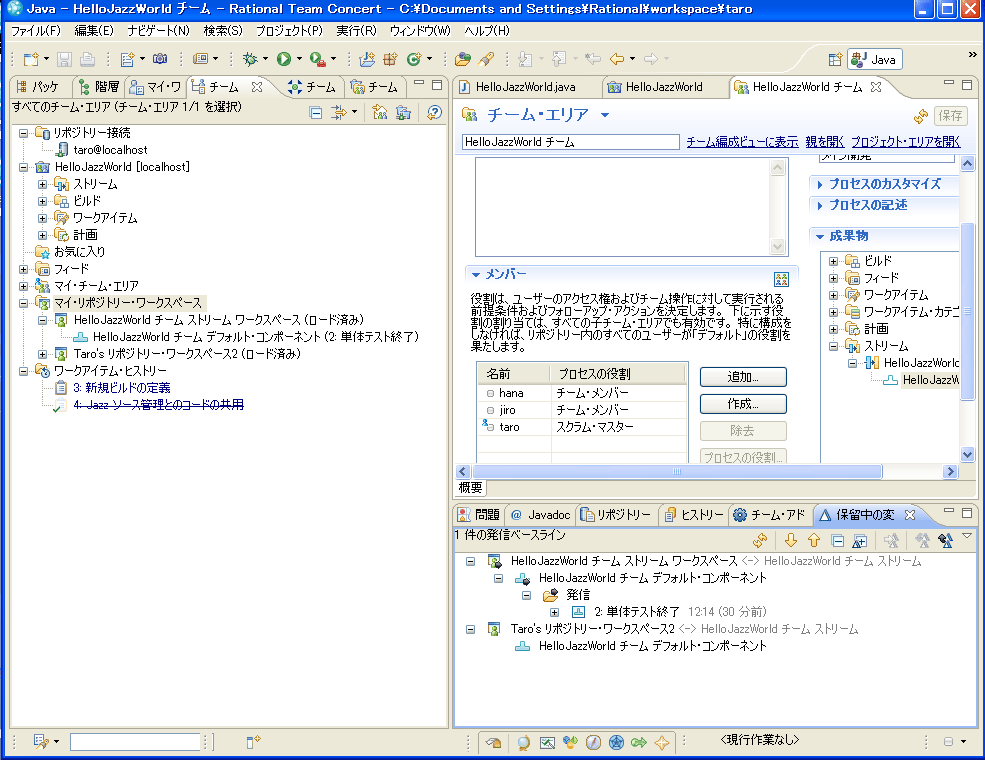Click the scroll down arrow of editor vertical scrollbar
The height and width of the screenshot is (760, 985).
[x=967, y=455]
